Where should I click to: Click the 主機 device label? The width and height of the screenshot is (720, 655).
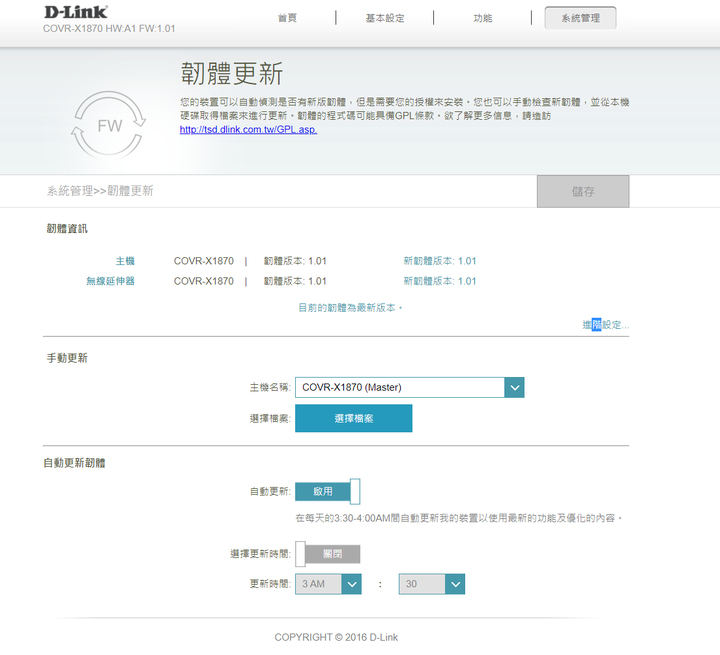pyautogui.click(x=125, y=261)
